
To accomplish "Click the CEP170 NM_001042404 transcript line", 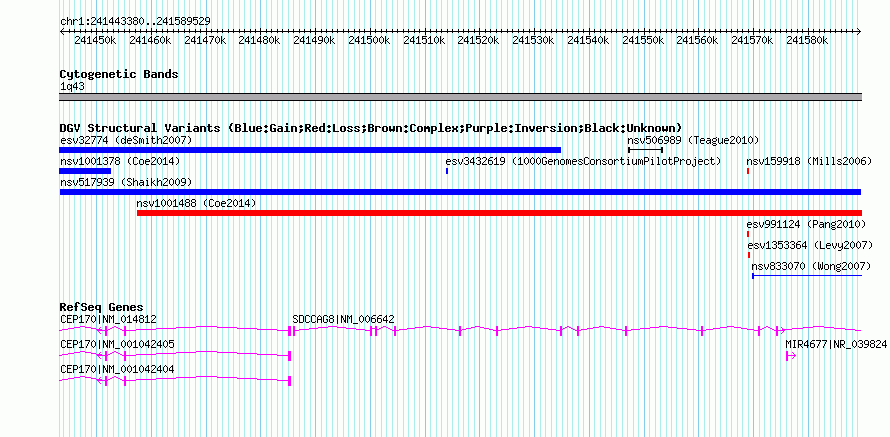I will point(175,380).
